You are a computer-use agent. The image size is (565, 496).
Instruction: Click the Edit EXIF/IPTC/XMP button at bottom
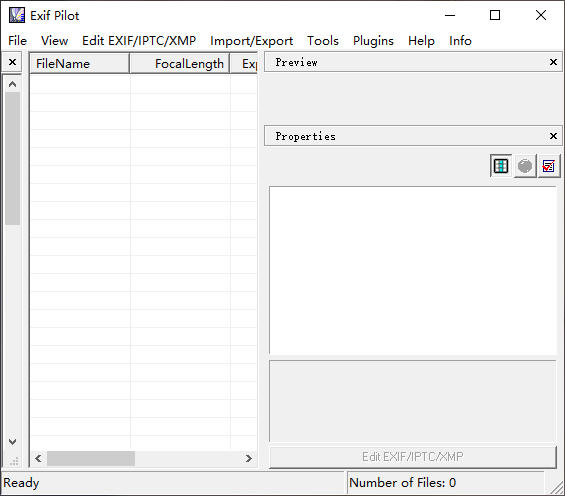click(413, 457)
